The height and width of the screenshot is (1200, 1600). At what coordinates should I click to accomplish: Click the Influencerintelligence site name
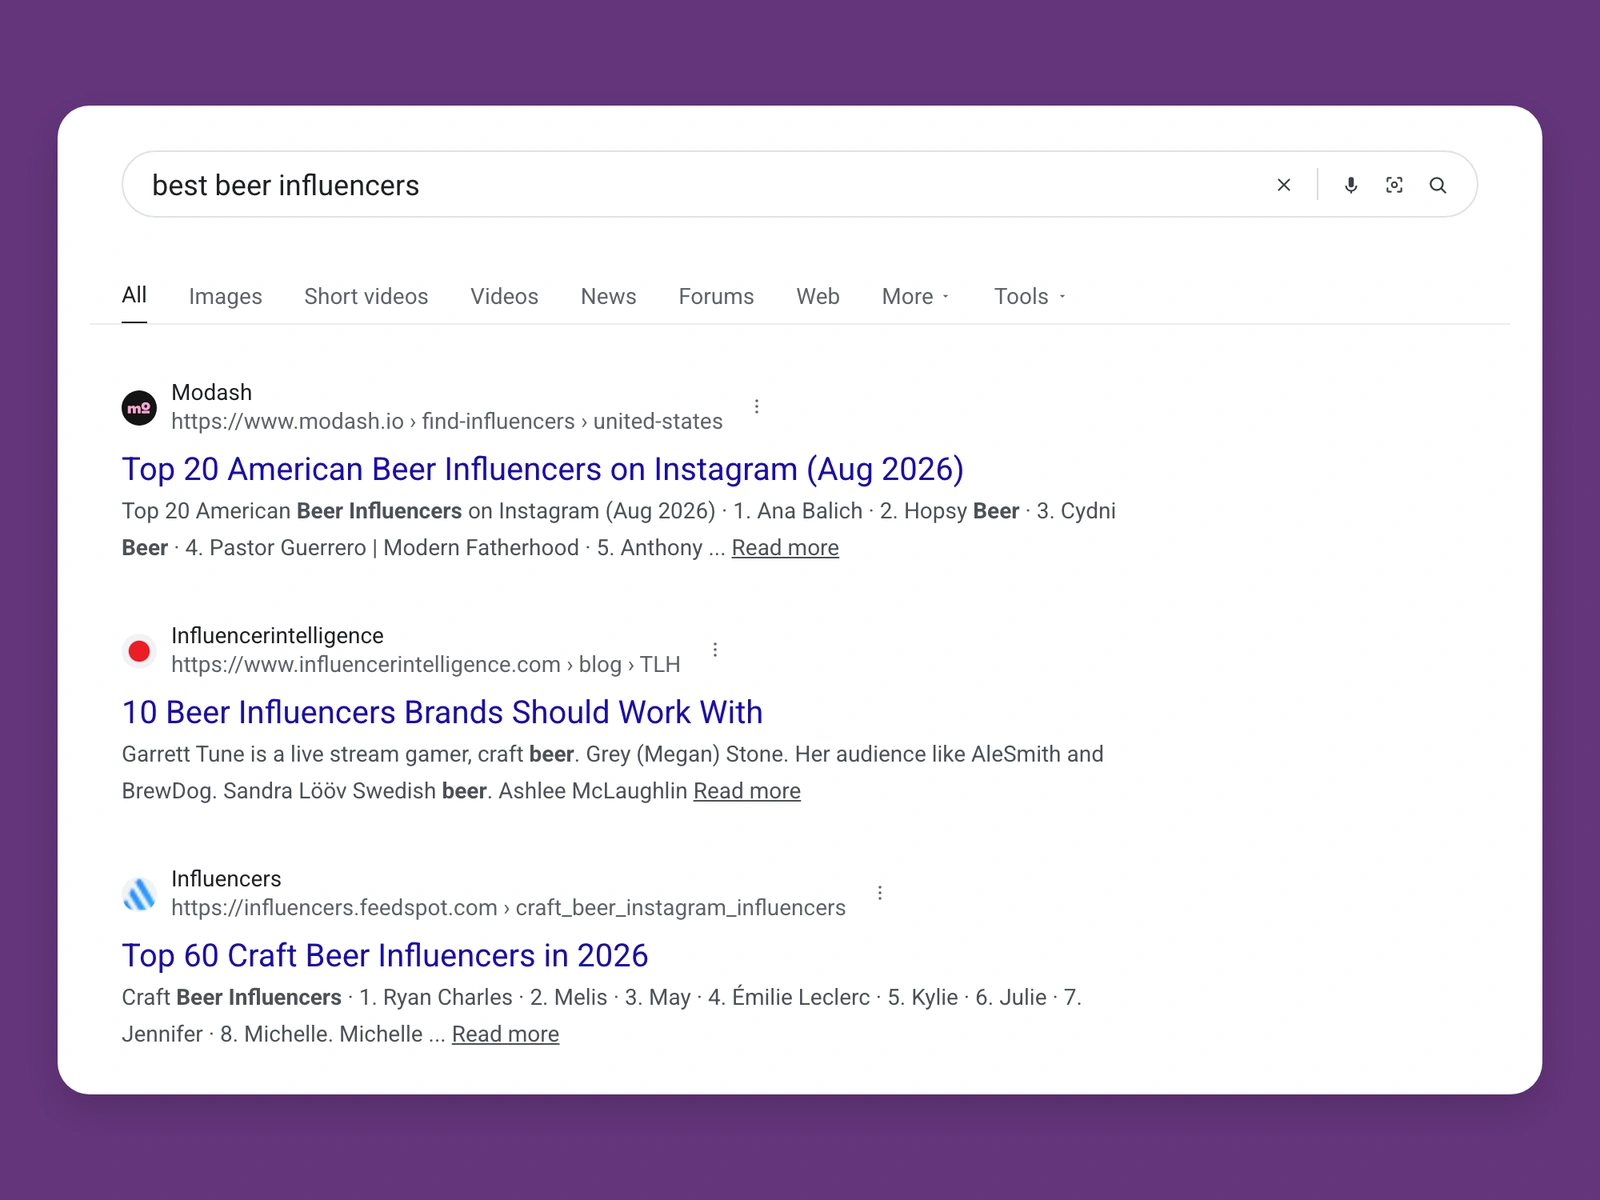coord(277,635)
